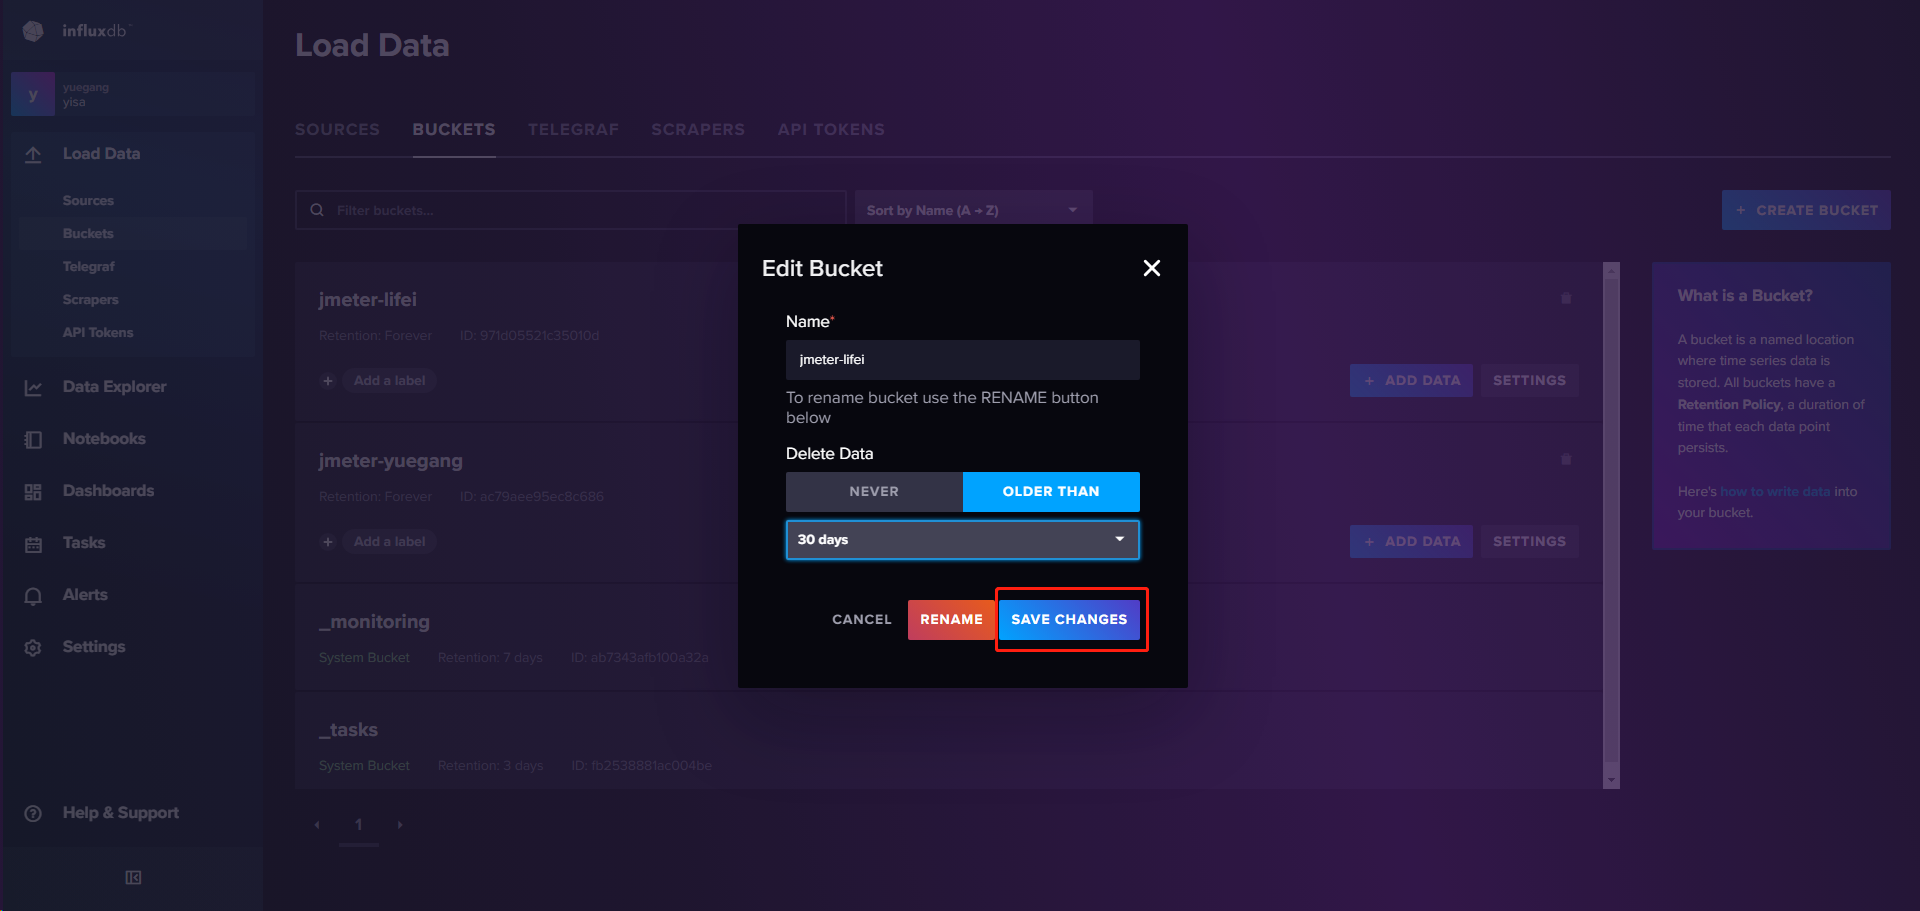Image resolution: width=1920 pixels, height=911 pixels.
Task: Click the Dashboards grid icon
Action: (33, 491)
